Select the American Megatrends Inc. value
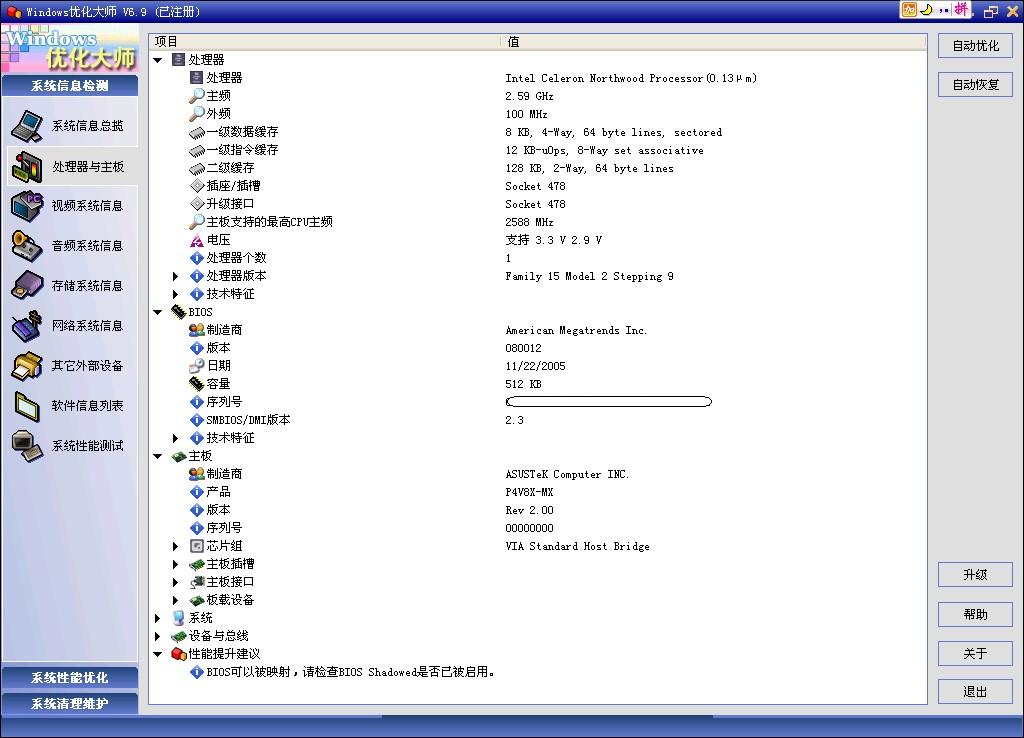Screen dimensions: 1024x738 tap(576, 330)
